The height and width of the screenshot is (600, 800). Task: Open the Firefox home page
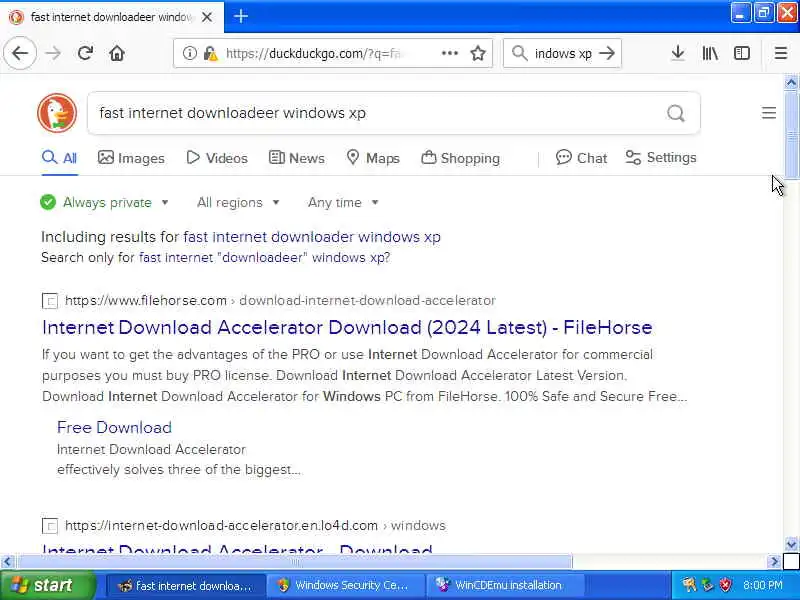click(x=117, y=53)
